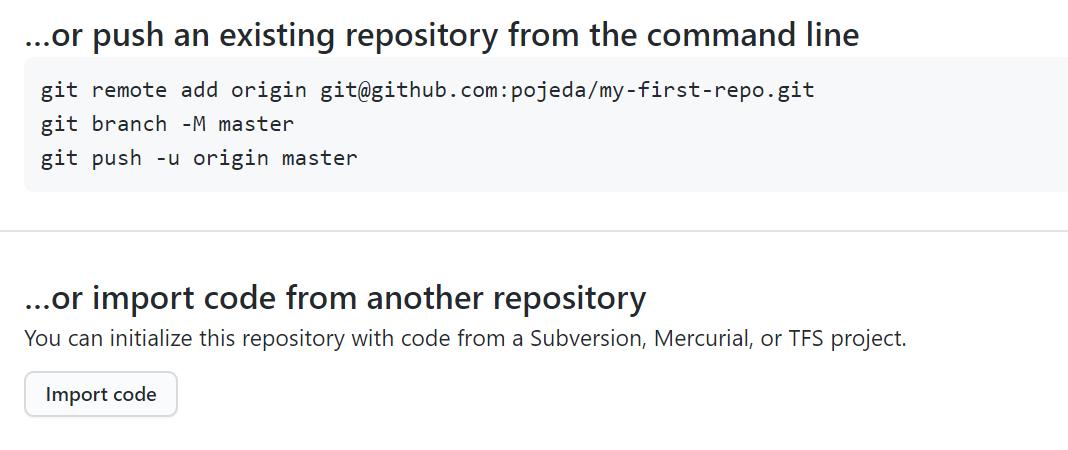The height and width of the screenshot is (450, 1068).
Task: Click the git branch -M master command
Action: [167, 124]
